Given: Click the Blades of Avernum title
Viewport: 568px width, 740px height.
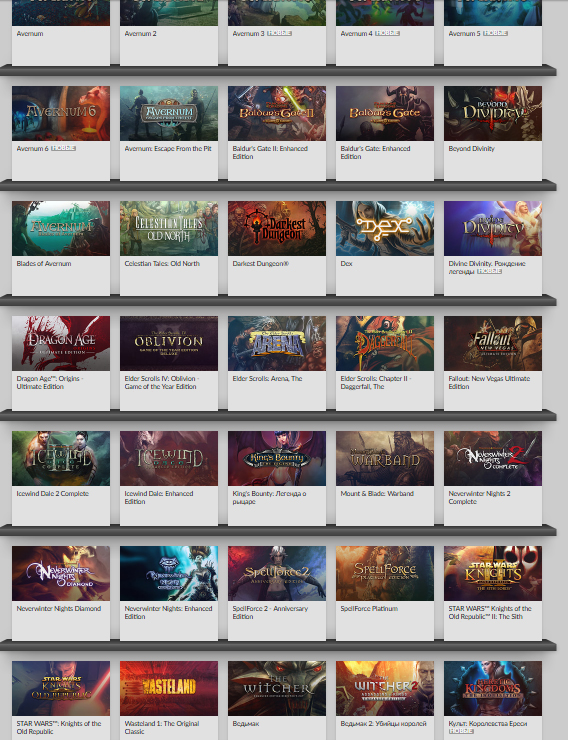Looking at the screenshot, I should click(x=43, y=263).
